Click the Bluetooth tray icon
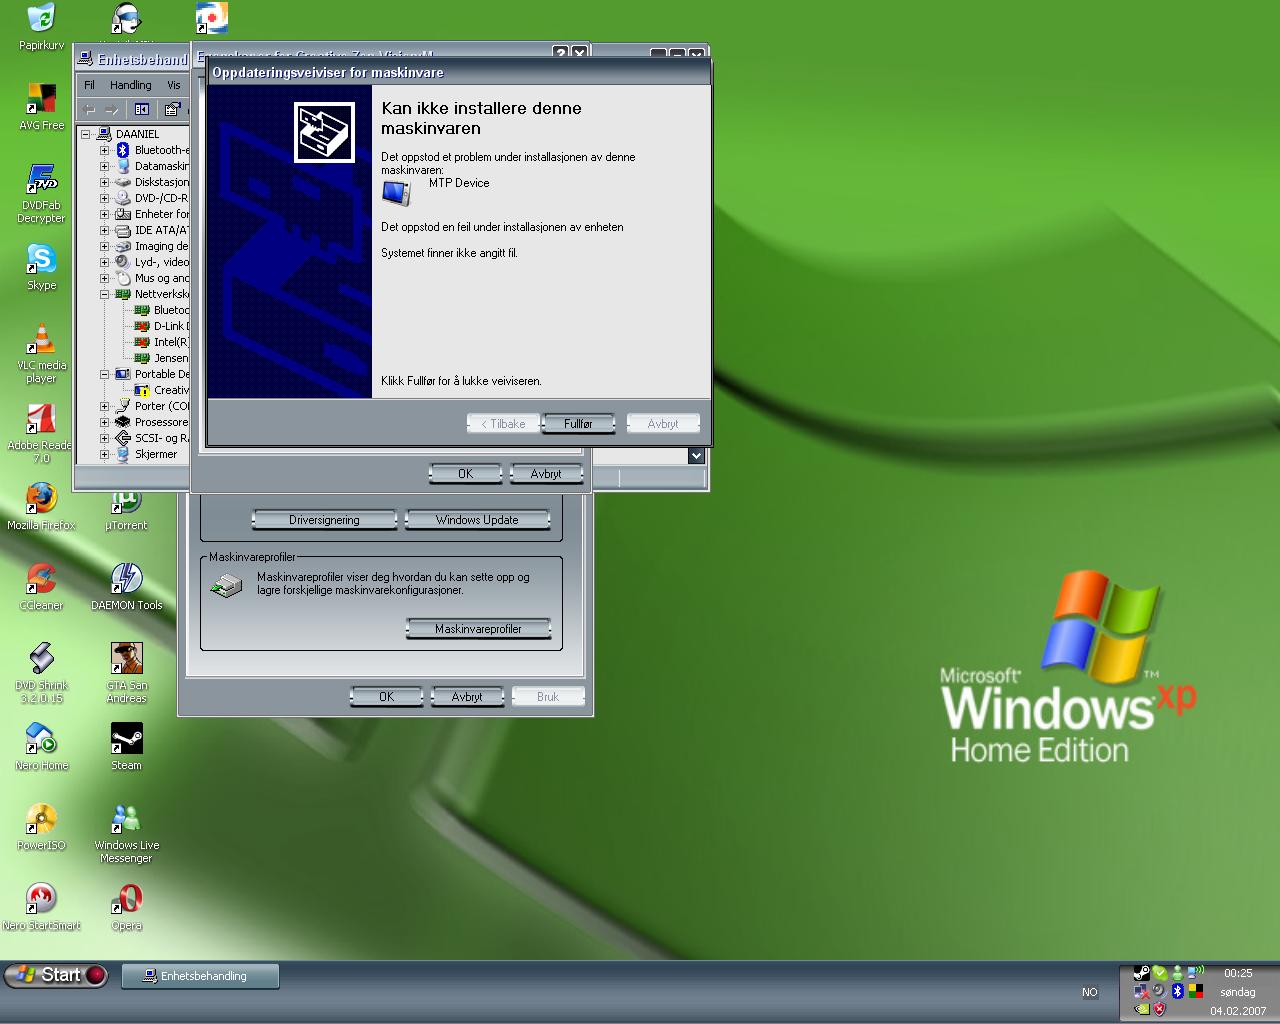 point(1178,991)
